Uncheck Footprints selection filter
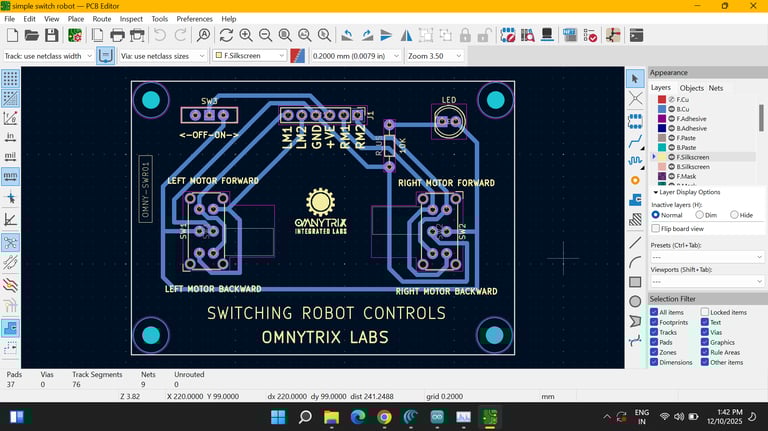 point(654,322)
